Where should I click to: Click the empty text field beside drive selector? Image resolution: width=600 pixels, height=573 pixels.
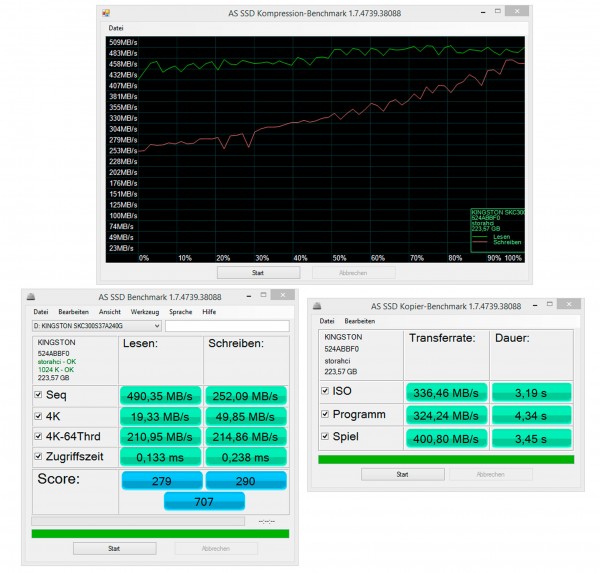(x=227, y=326)
